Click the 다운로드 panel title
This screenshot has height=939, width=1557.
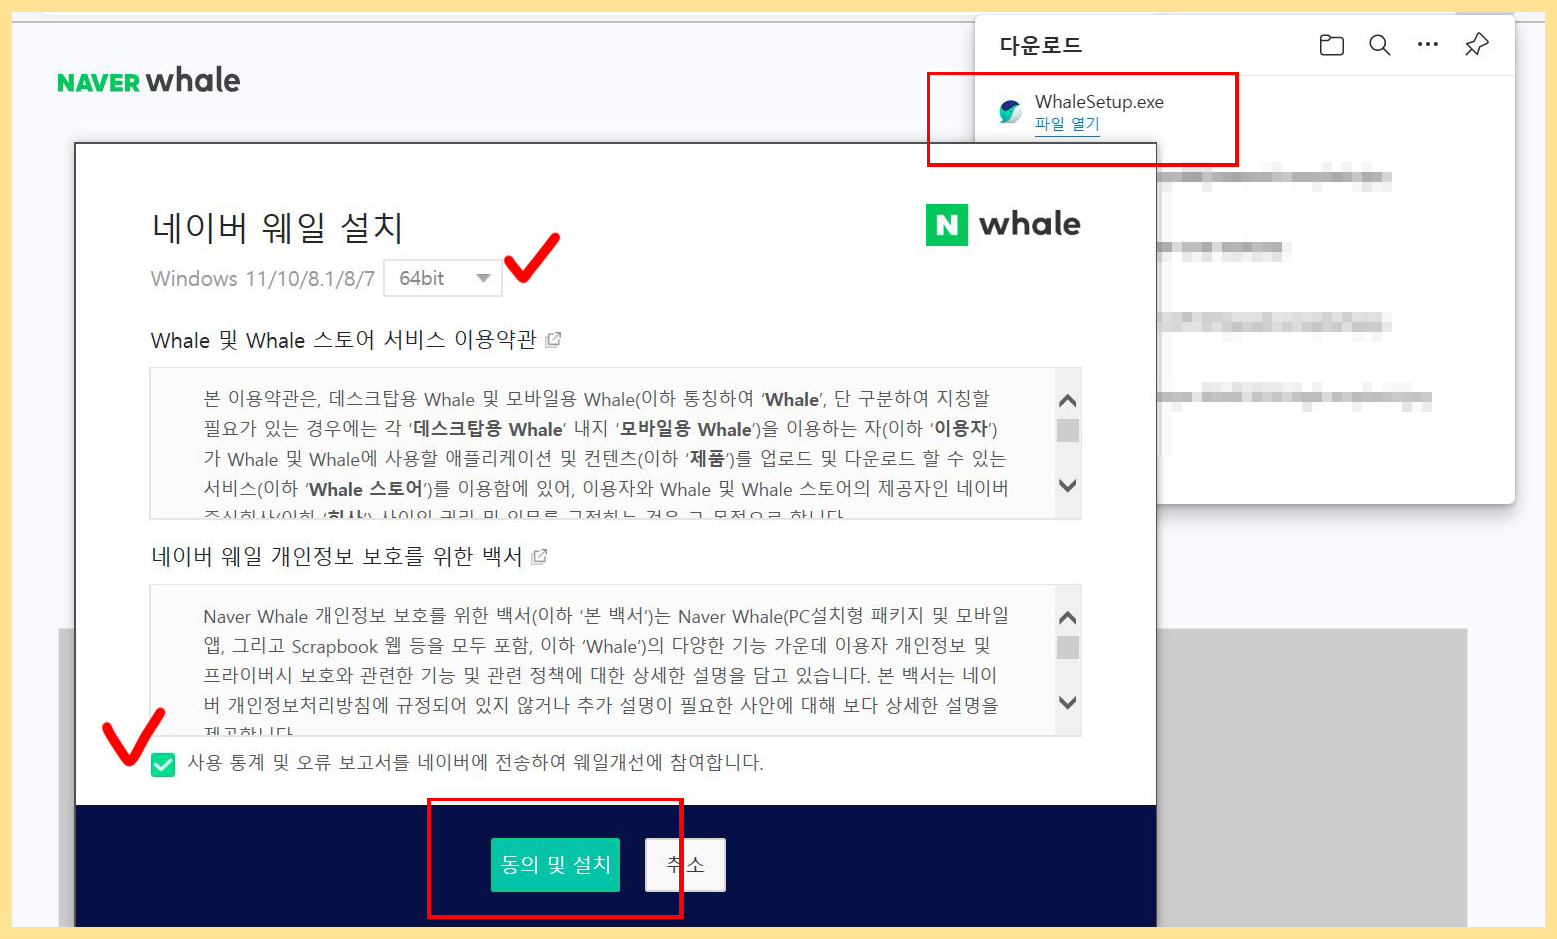(1041, 45)
